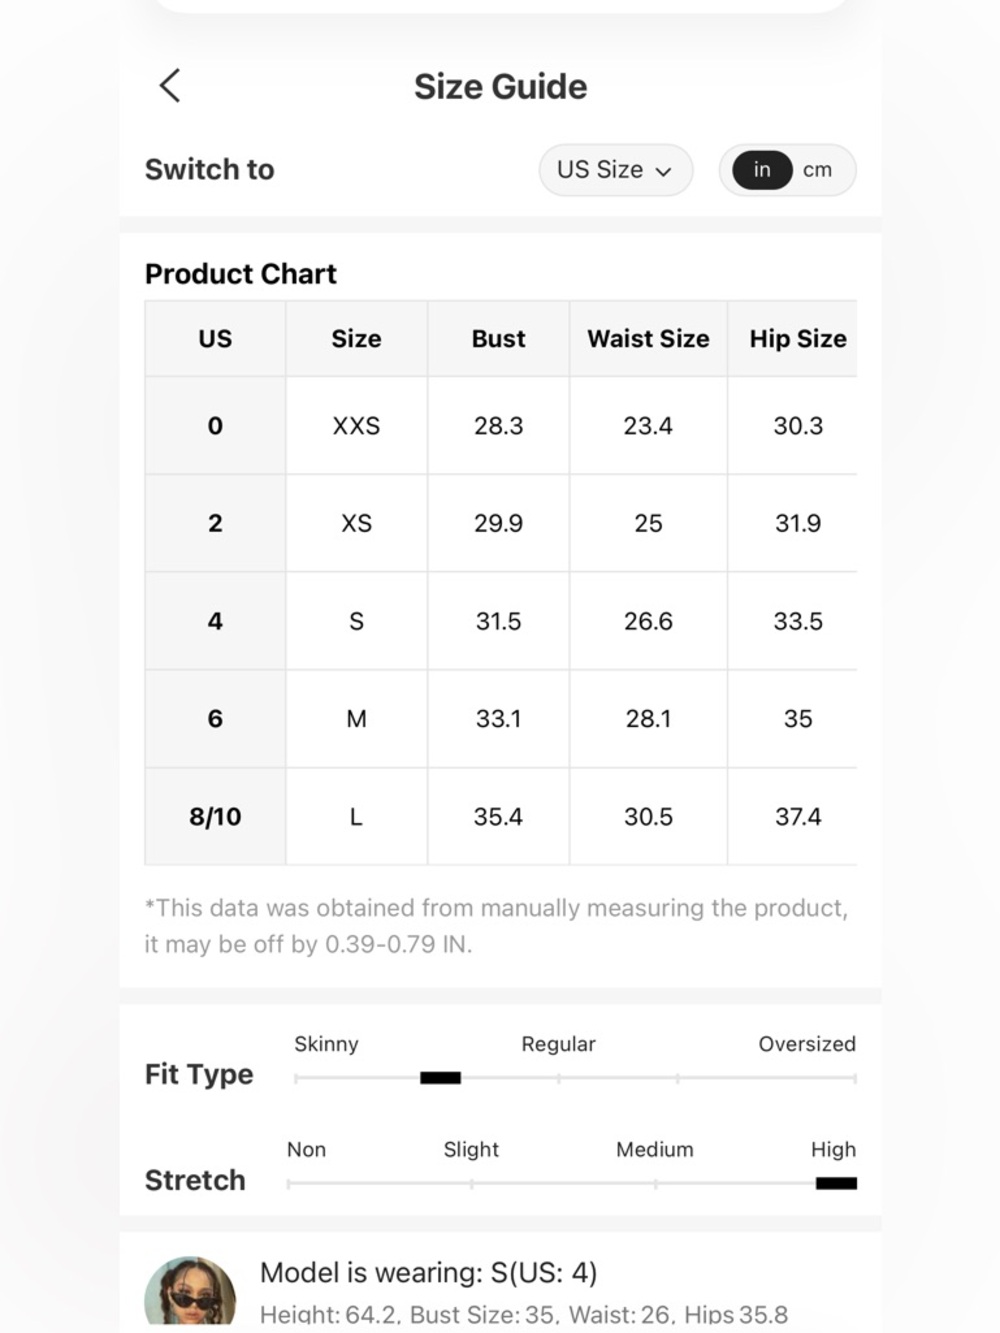Select the M size cell
Image resolution: width=1000 pixels, height=1333 pixels.
357,719
